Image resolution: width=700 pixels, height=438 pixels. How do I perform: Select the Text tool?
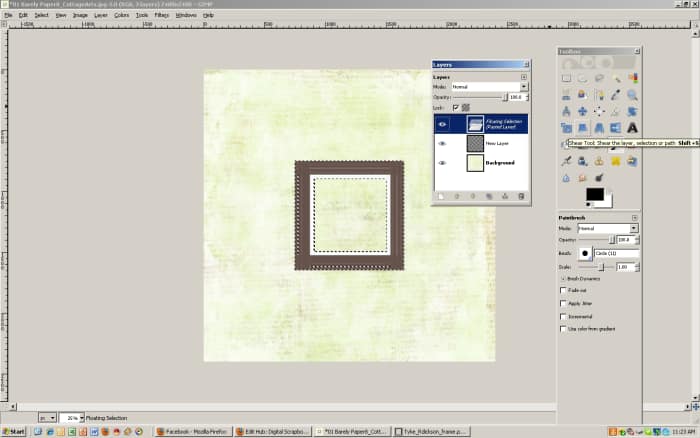pyautogui.click(x=632, y=128)
